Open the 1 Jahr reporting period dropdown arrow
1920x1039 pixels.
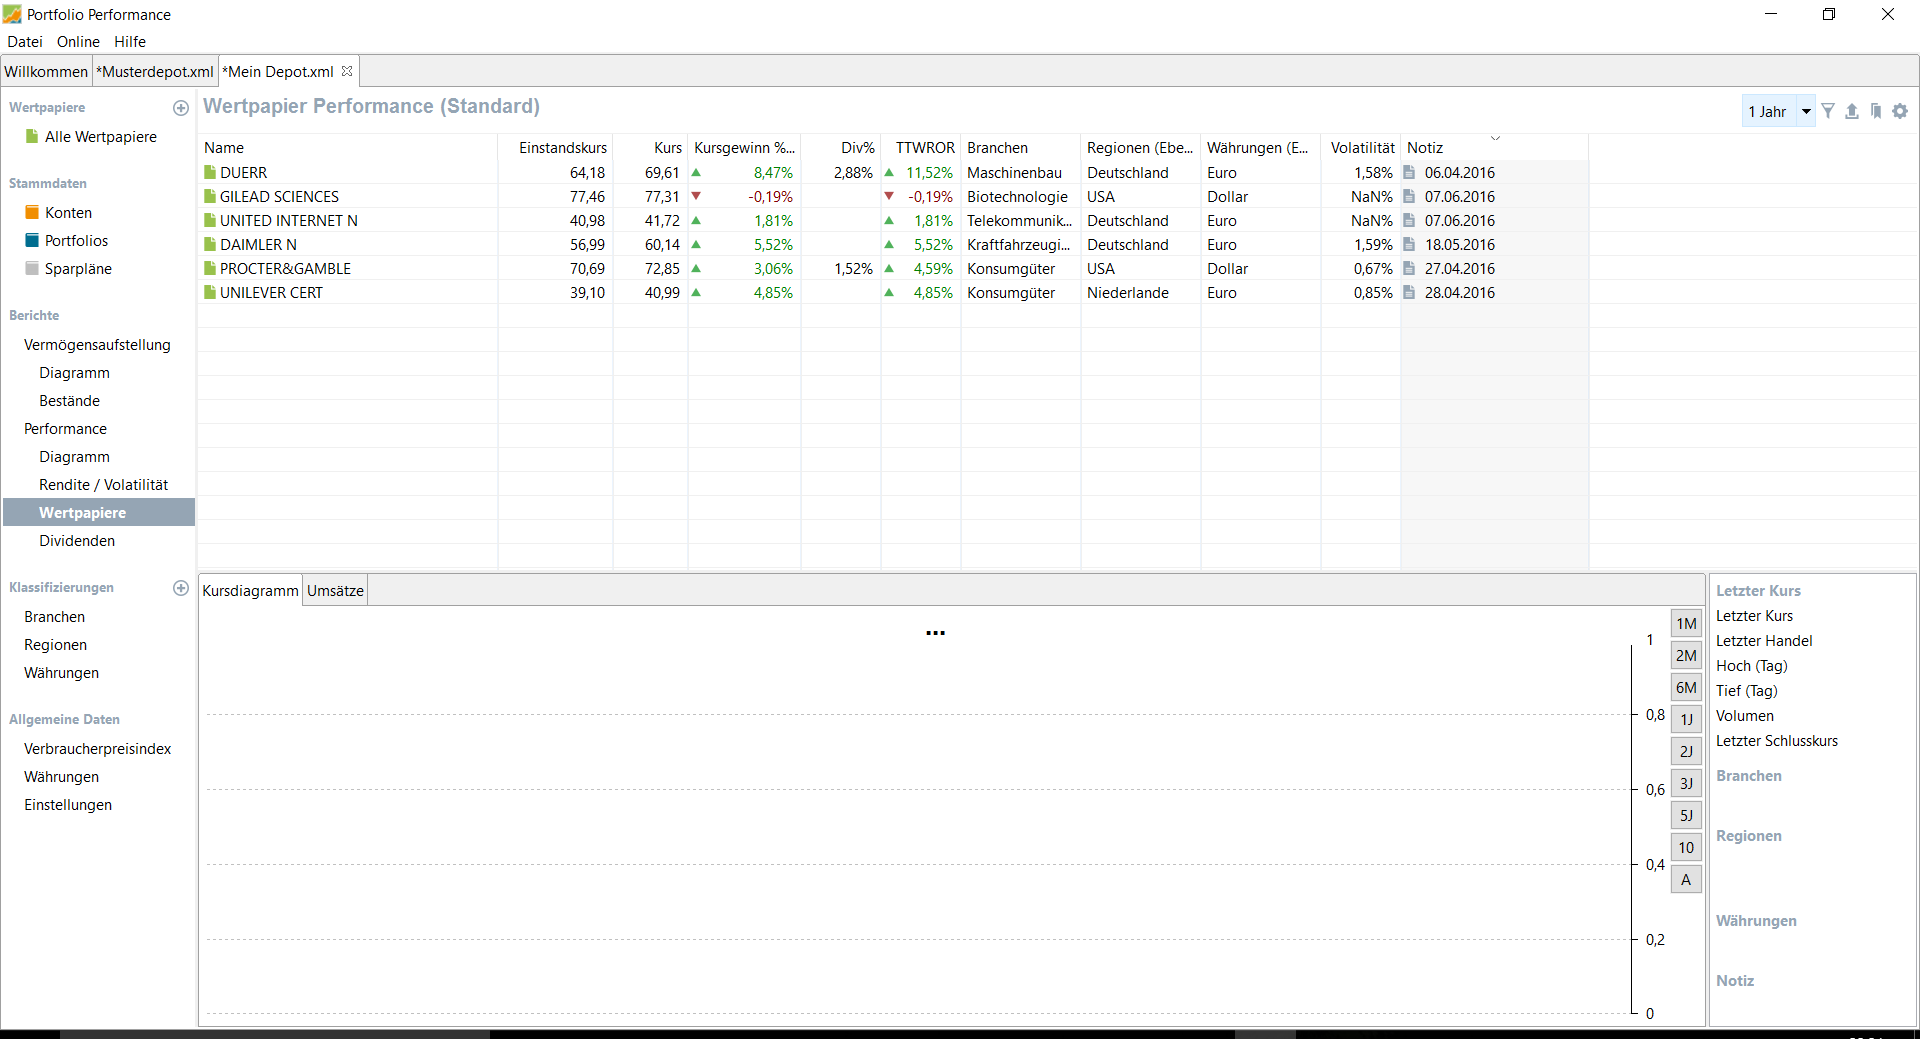[x=1806, y=111]
